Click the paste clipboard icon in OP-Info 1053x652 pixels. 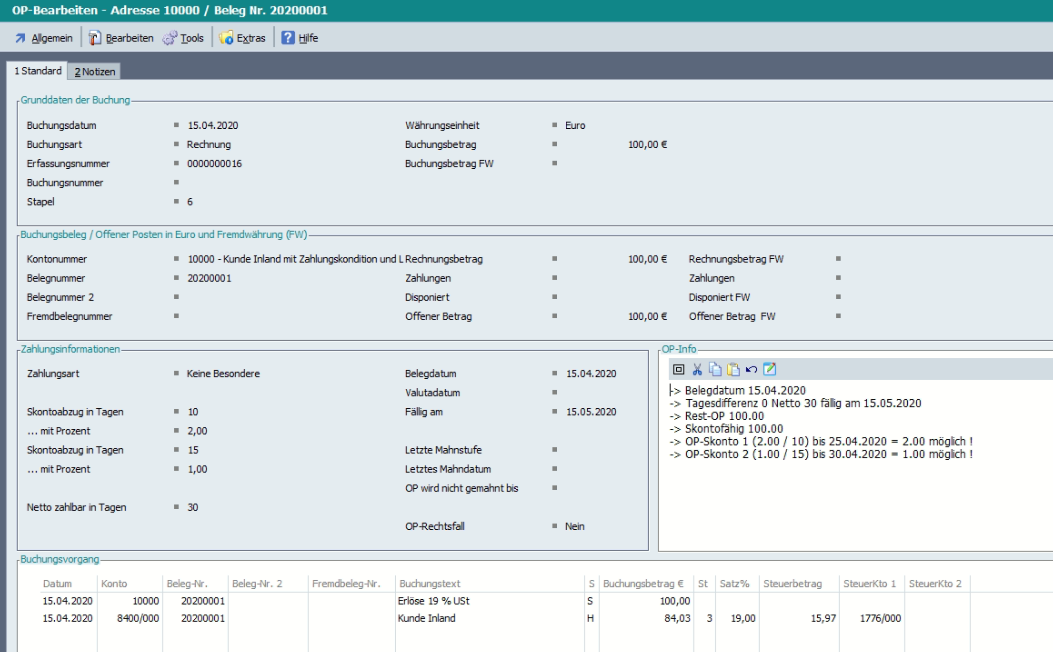(x=733, y=369)
